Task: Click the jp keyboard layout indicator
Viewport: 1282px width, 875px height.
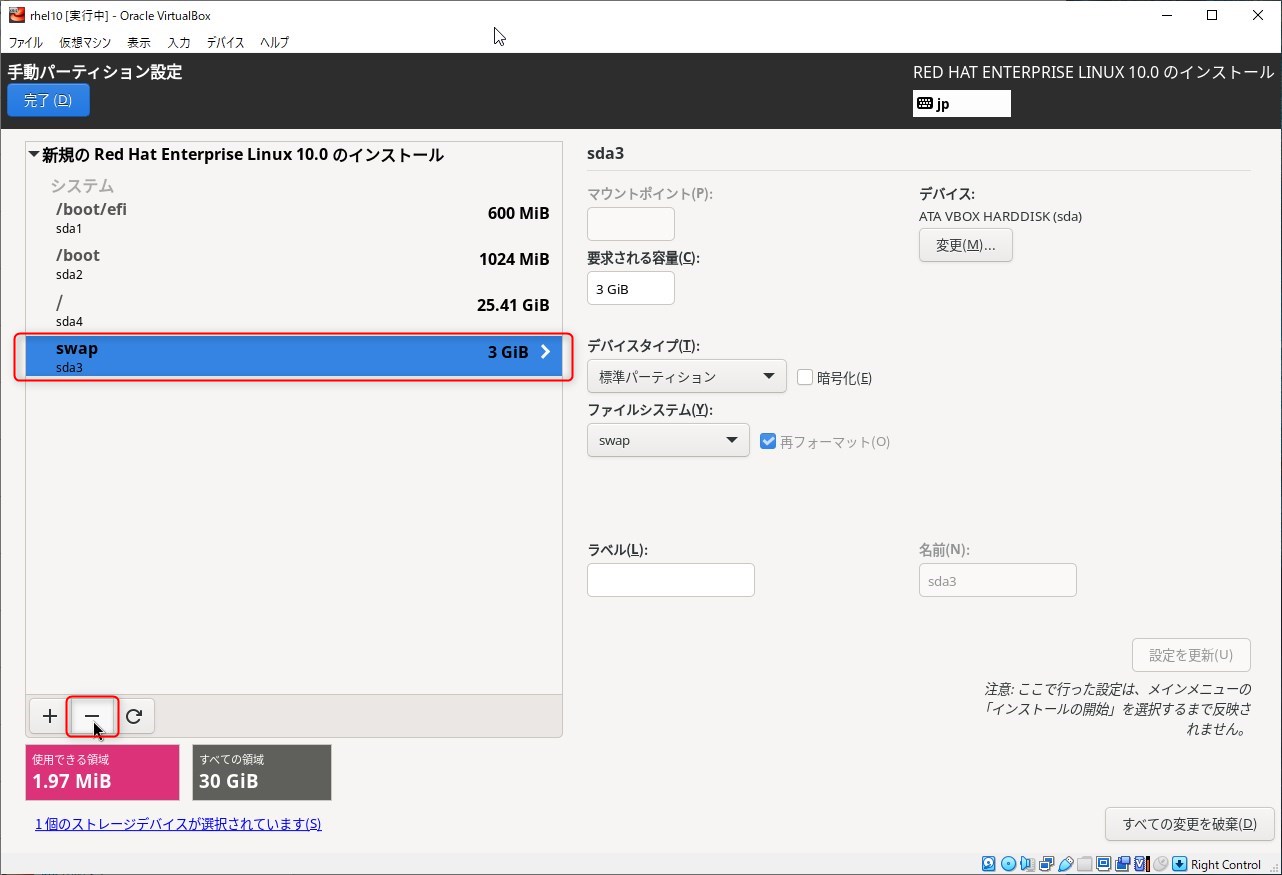Action: tap(961, 104)
